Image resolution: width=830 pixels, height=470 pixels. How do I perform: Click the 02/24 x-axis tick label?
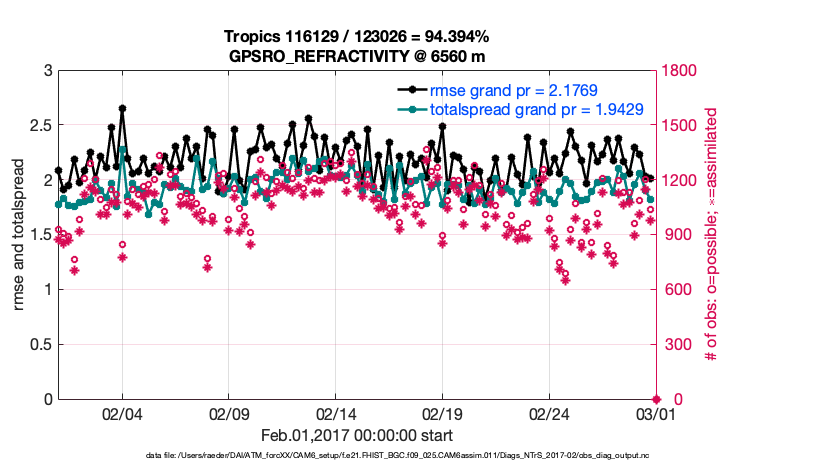[549, 413]
